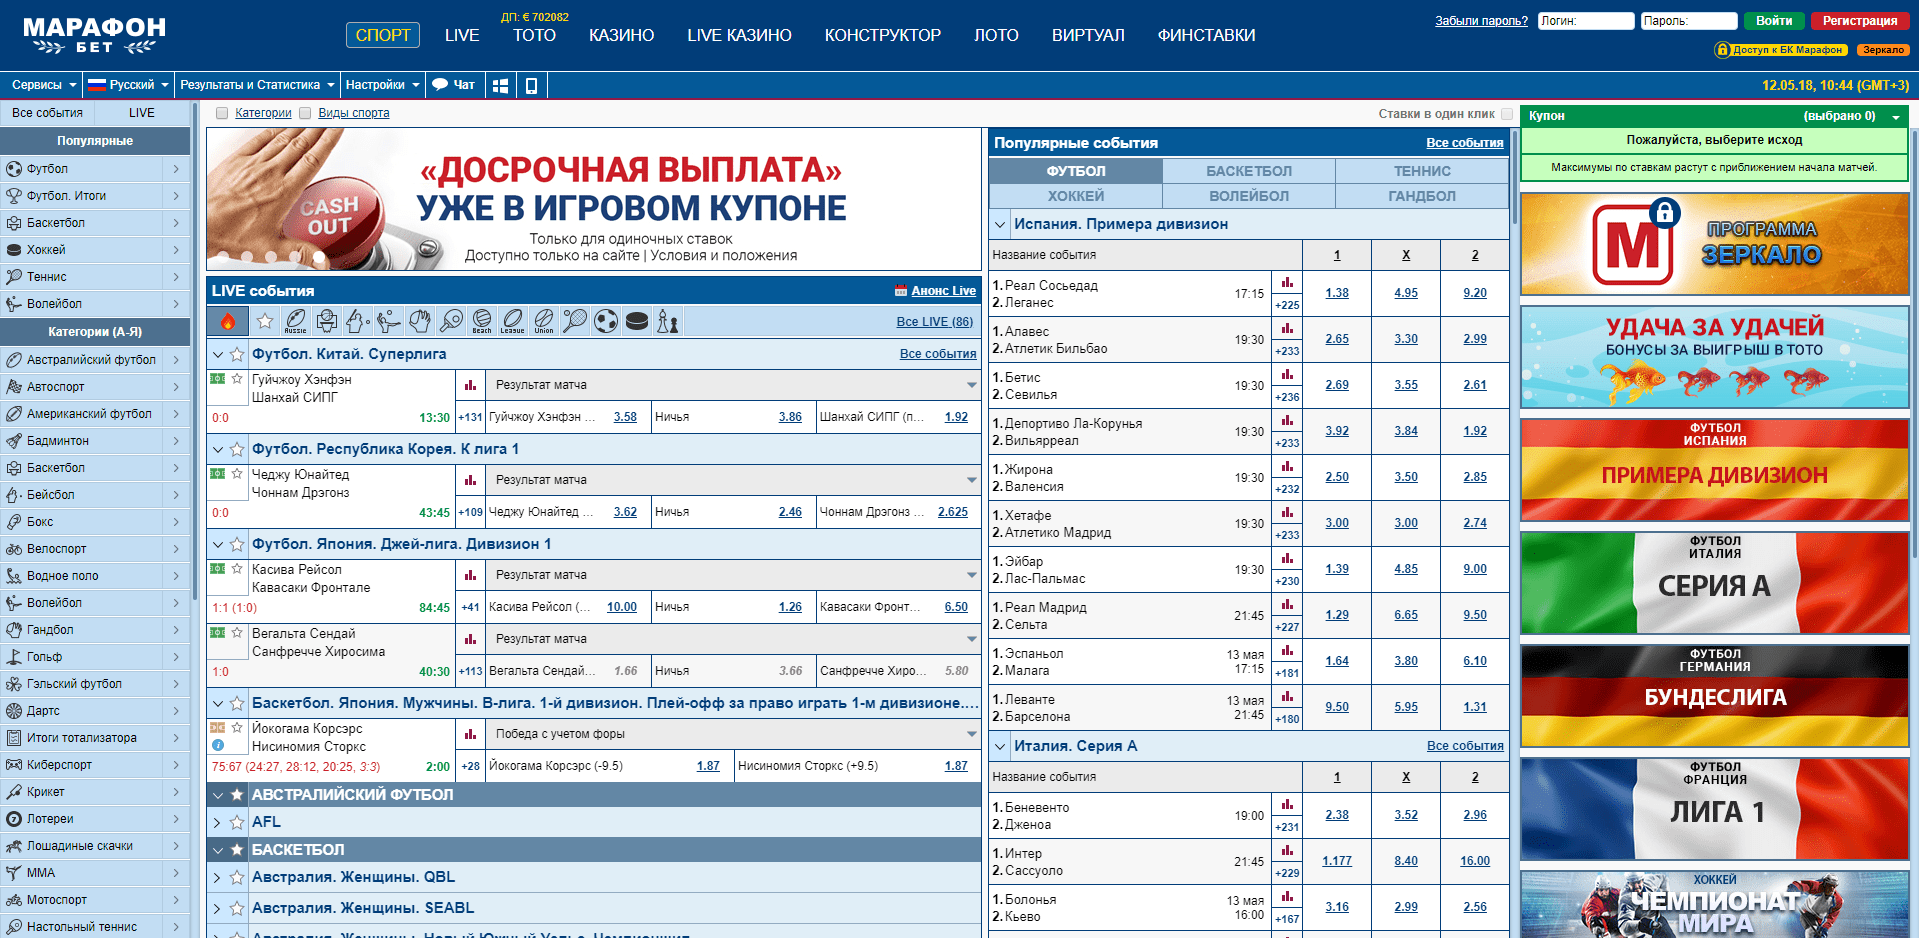The height and width of the screenshot is (938, 1919).
Task: Filter LIVE events by rugby Union icon
Action: pyautogui.click(x=544, y=321)
